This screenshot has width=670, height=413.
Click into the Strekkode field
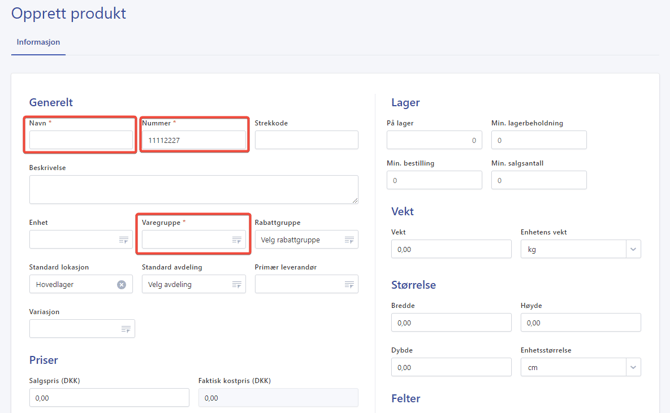(306, 140)
